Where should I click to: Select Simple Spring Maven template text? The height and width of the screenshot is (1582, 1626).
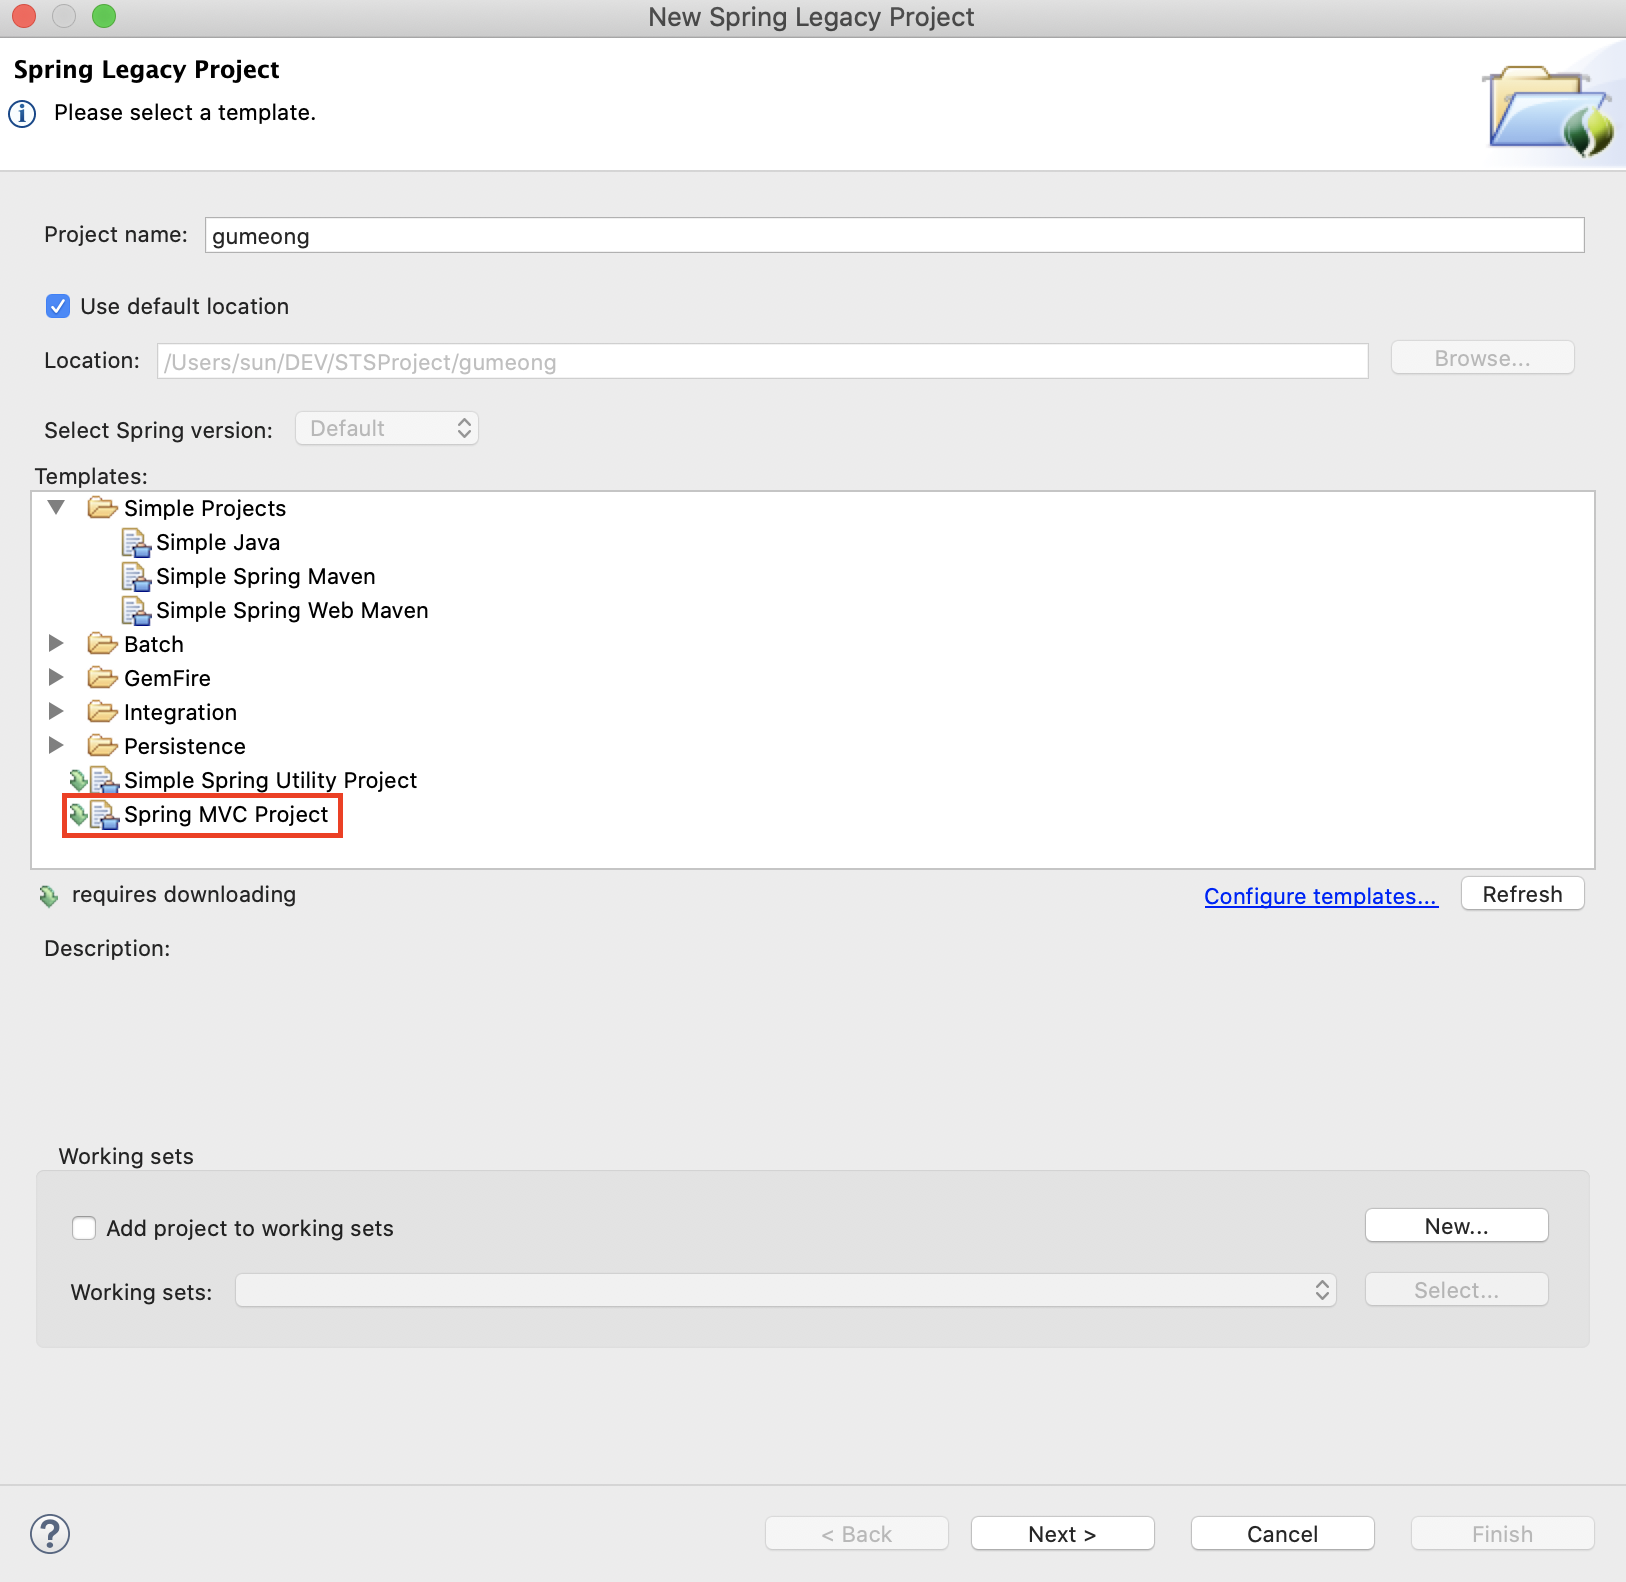click(266, 576)
